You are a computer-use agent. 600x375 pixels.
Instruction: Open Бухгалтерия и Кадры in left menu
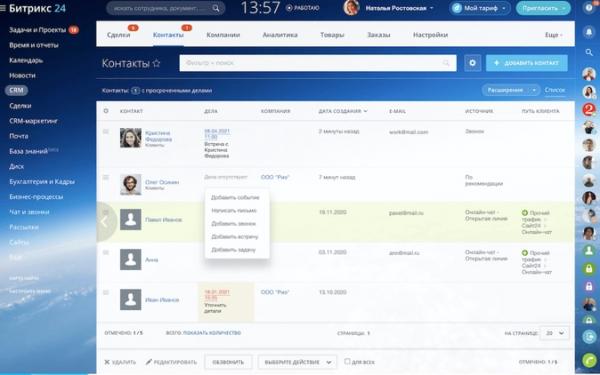point(42,182)
